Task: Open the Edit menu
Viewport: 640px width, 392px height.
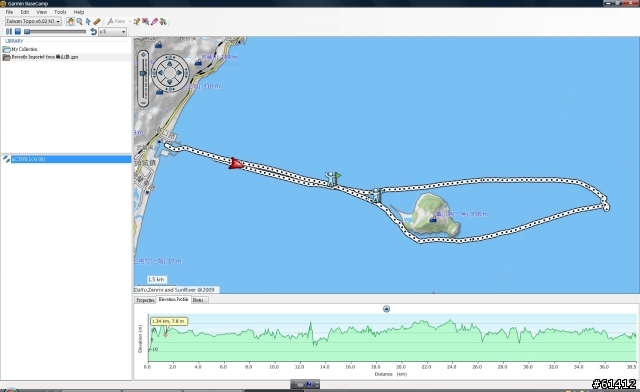Action: pyautogui.click(x=25, y=12)
